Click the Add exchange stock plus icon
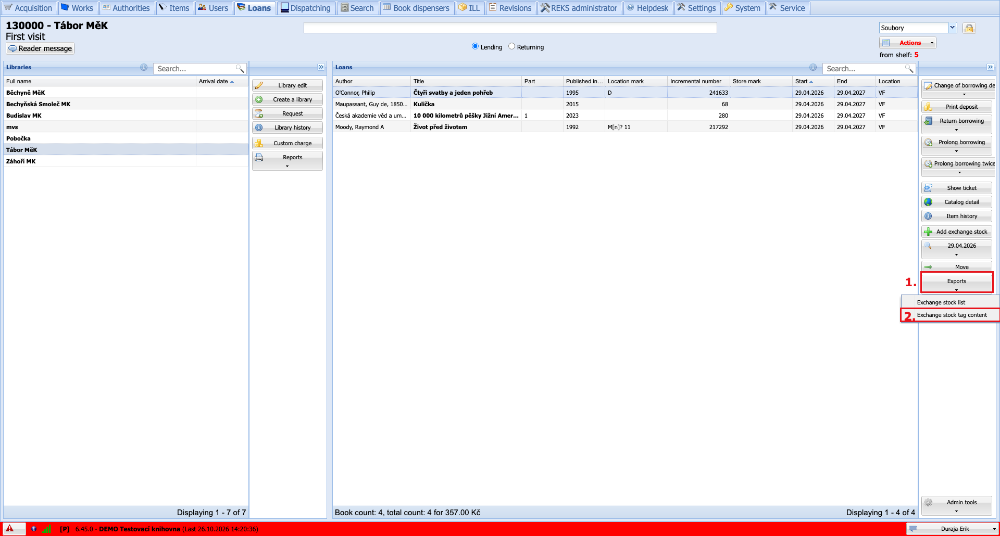The image size is (1000, 536). [929, 232]
